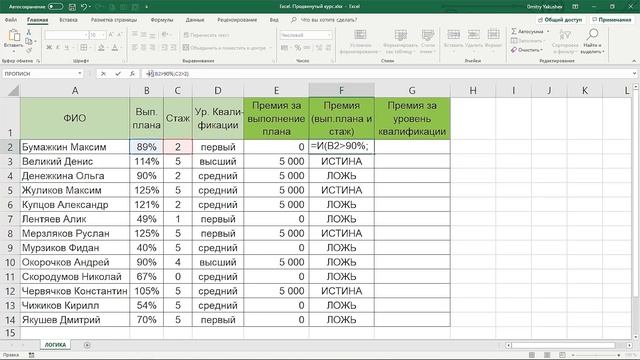
Task: Switch to the Данные tab
Action: 195,20
